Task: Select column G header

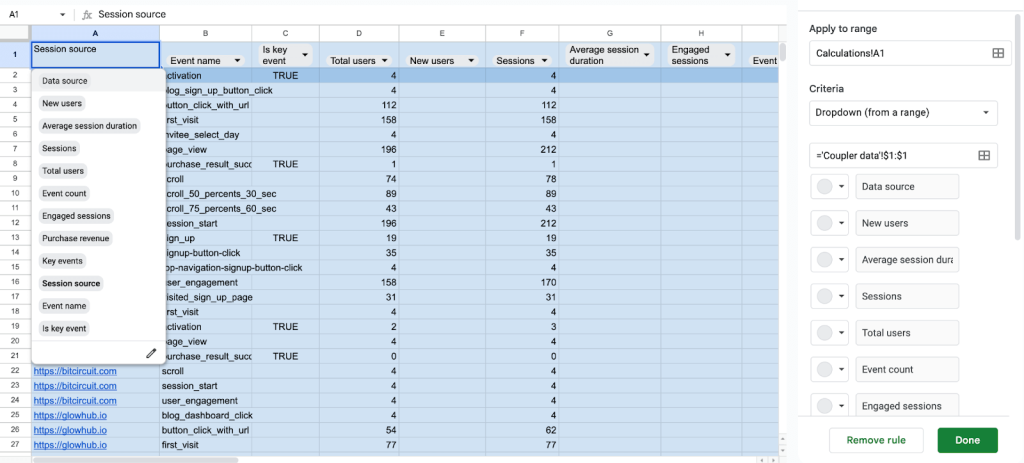Action: [x=610, y=33]
